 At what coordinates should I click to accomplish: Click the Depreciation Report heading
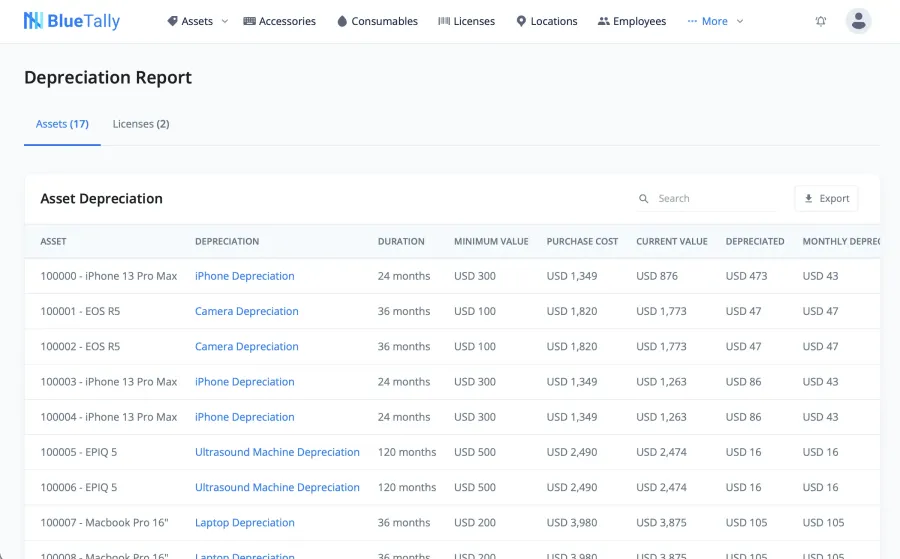pyautogui.click(x=108, y=77)
